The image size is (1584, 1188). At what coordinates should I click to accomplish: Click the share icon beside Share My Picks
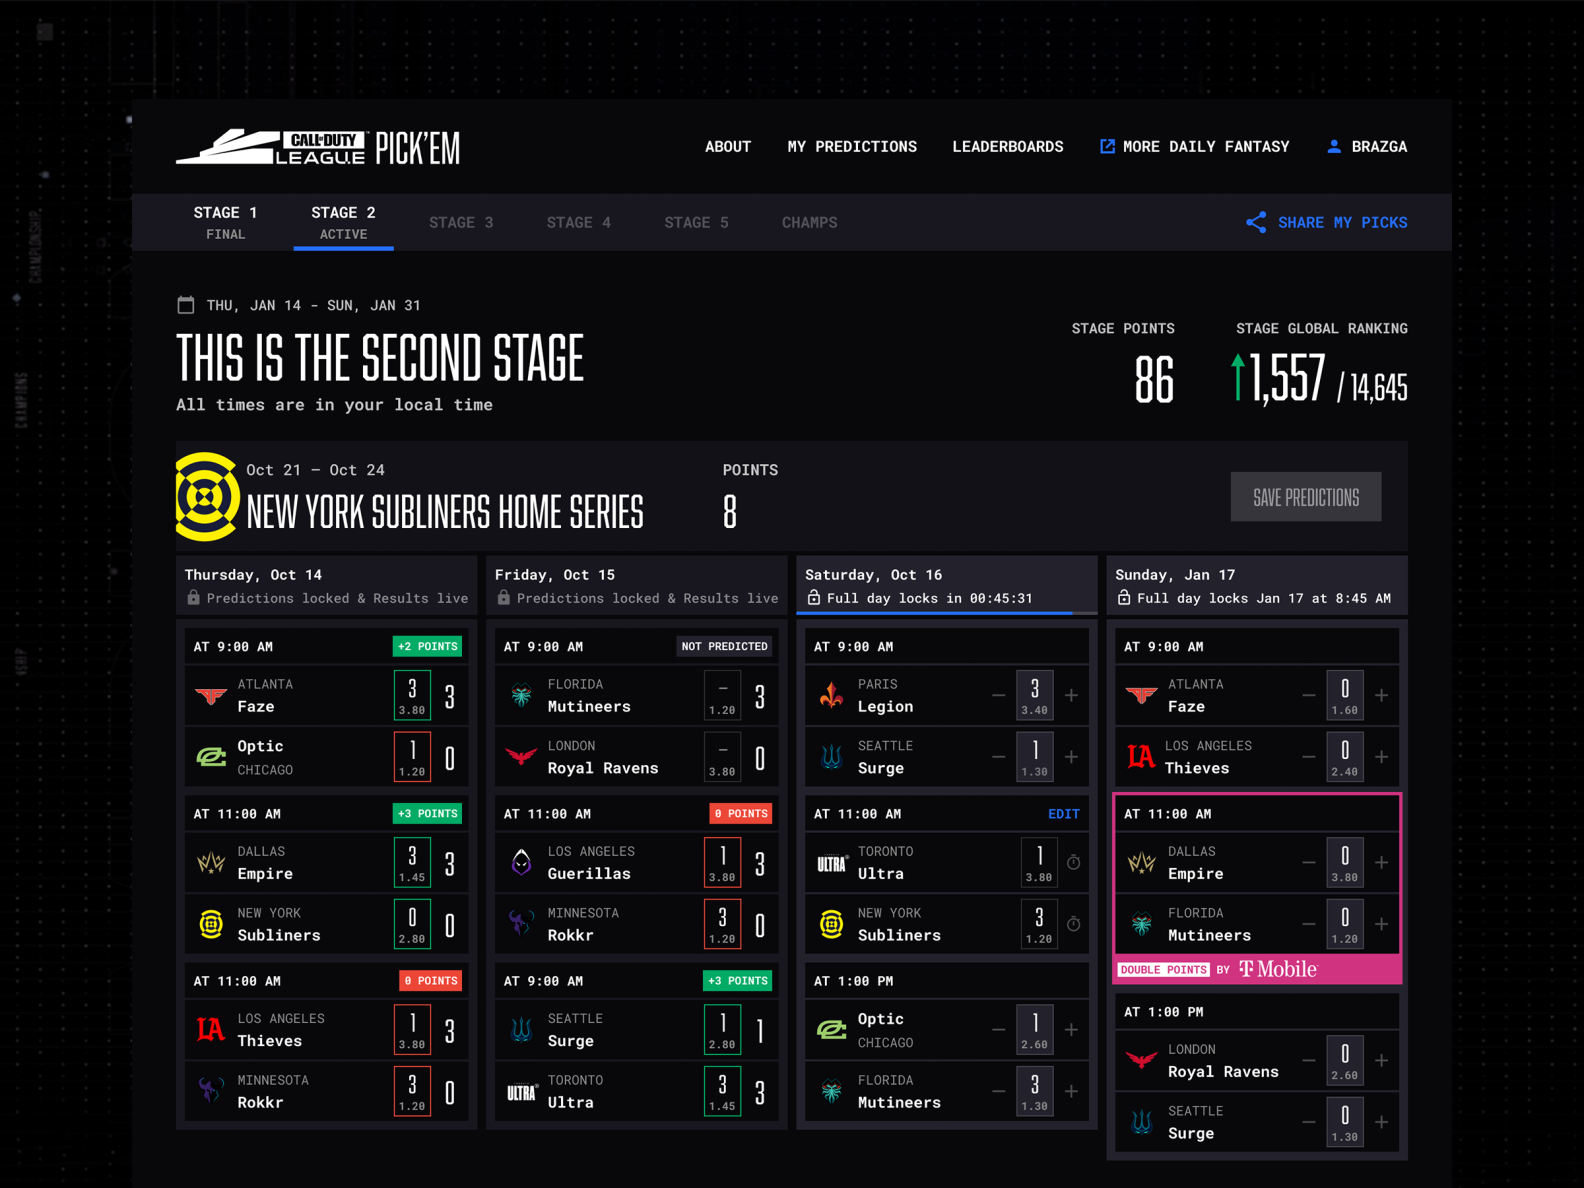(1256, 222)
